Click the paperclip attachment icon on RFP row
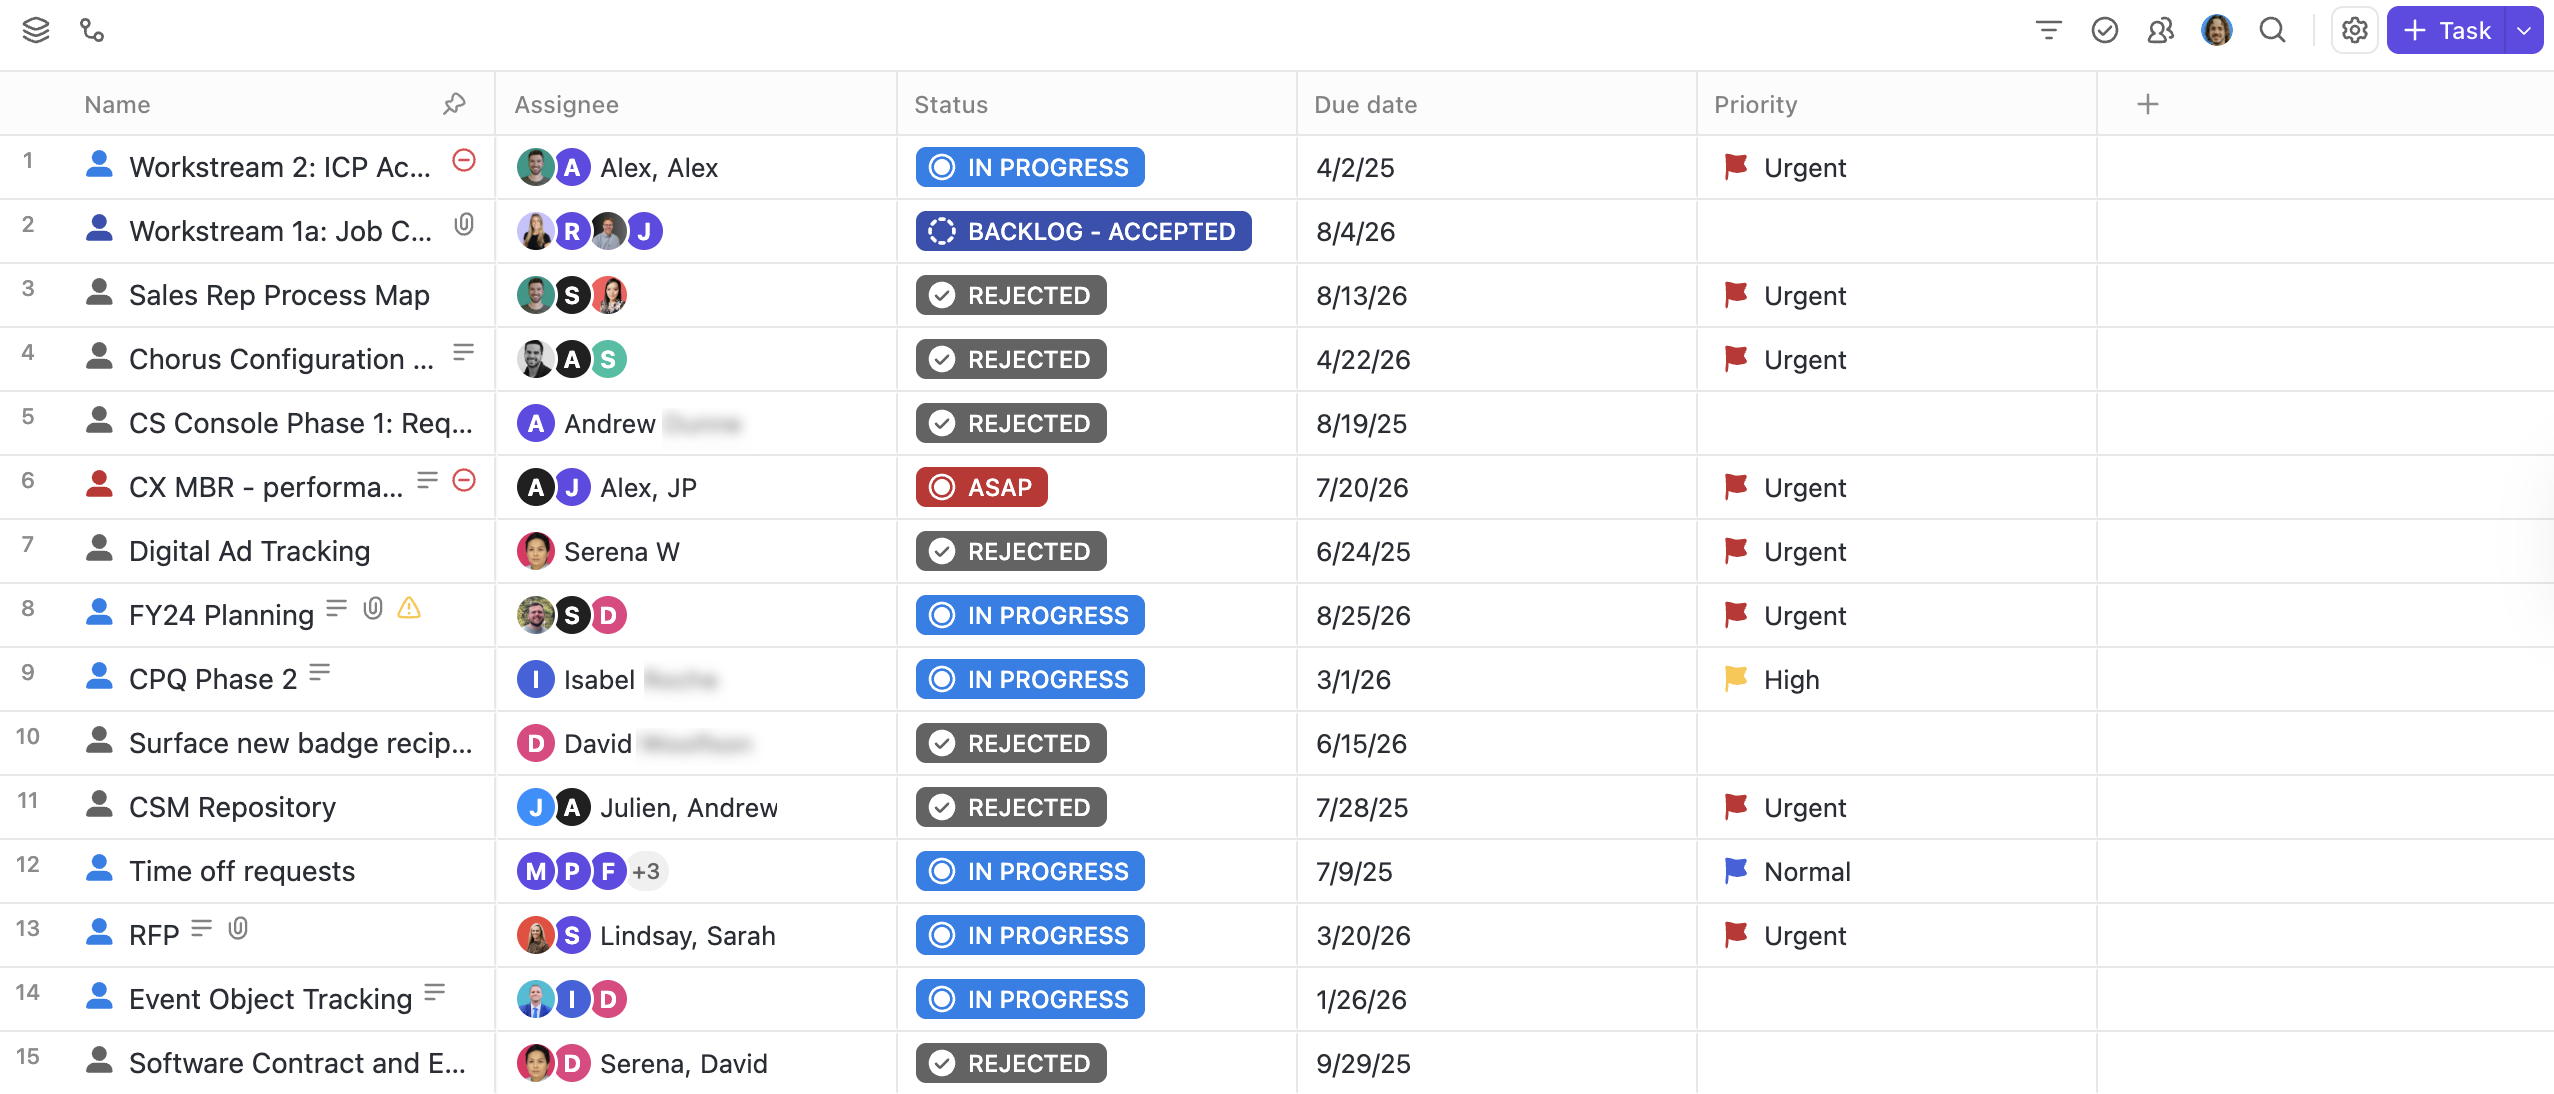 tap(237, 928)
